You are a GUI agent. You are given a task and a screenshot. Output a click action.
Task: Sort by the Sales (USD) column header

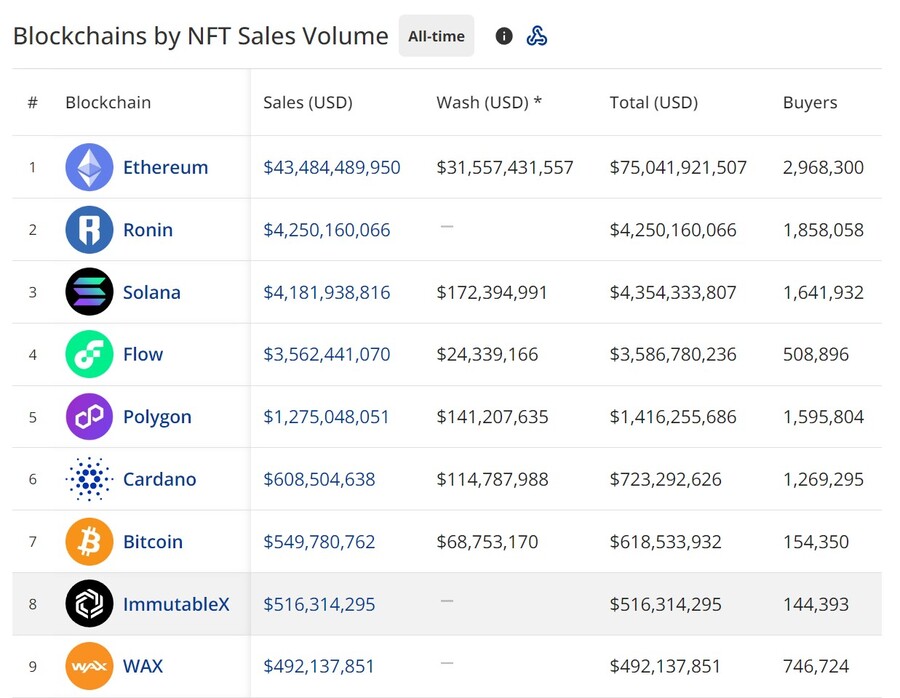[308, 102]
